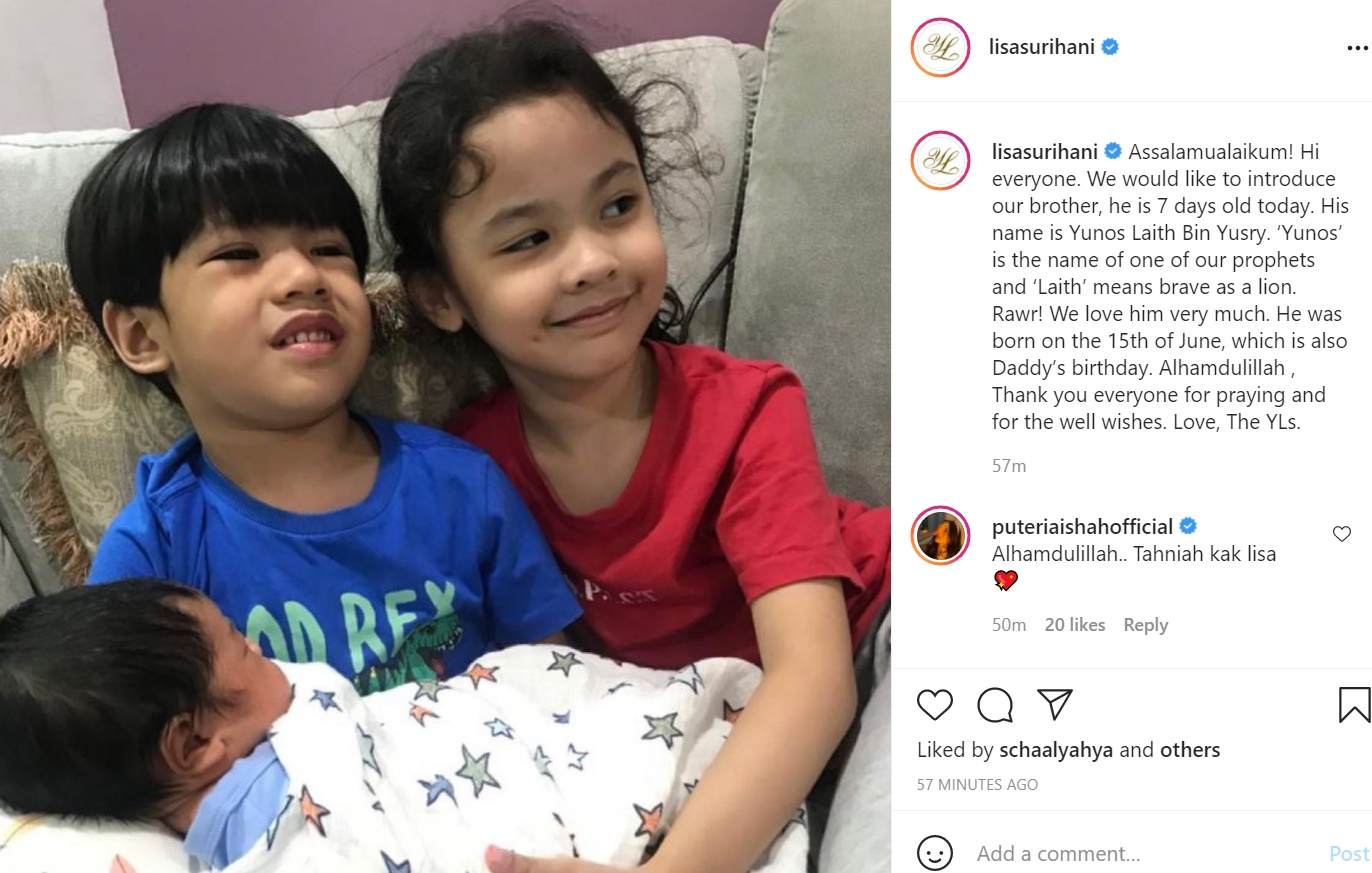1372x873 pixels.
Task: Click verified badge next to header username
Action: click(1110, 47)
